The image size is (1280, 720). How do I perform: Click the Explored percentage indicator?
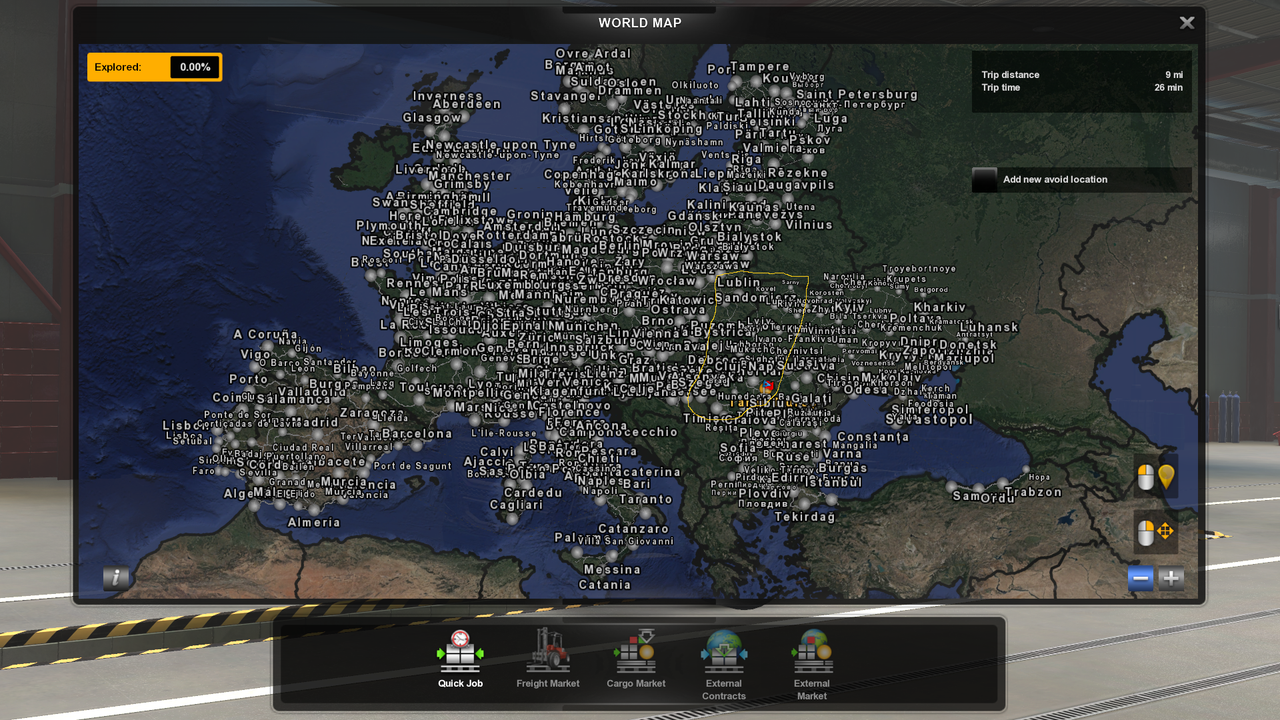click(x=154, y=67)
